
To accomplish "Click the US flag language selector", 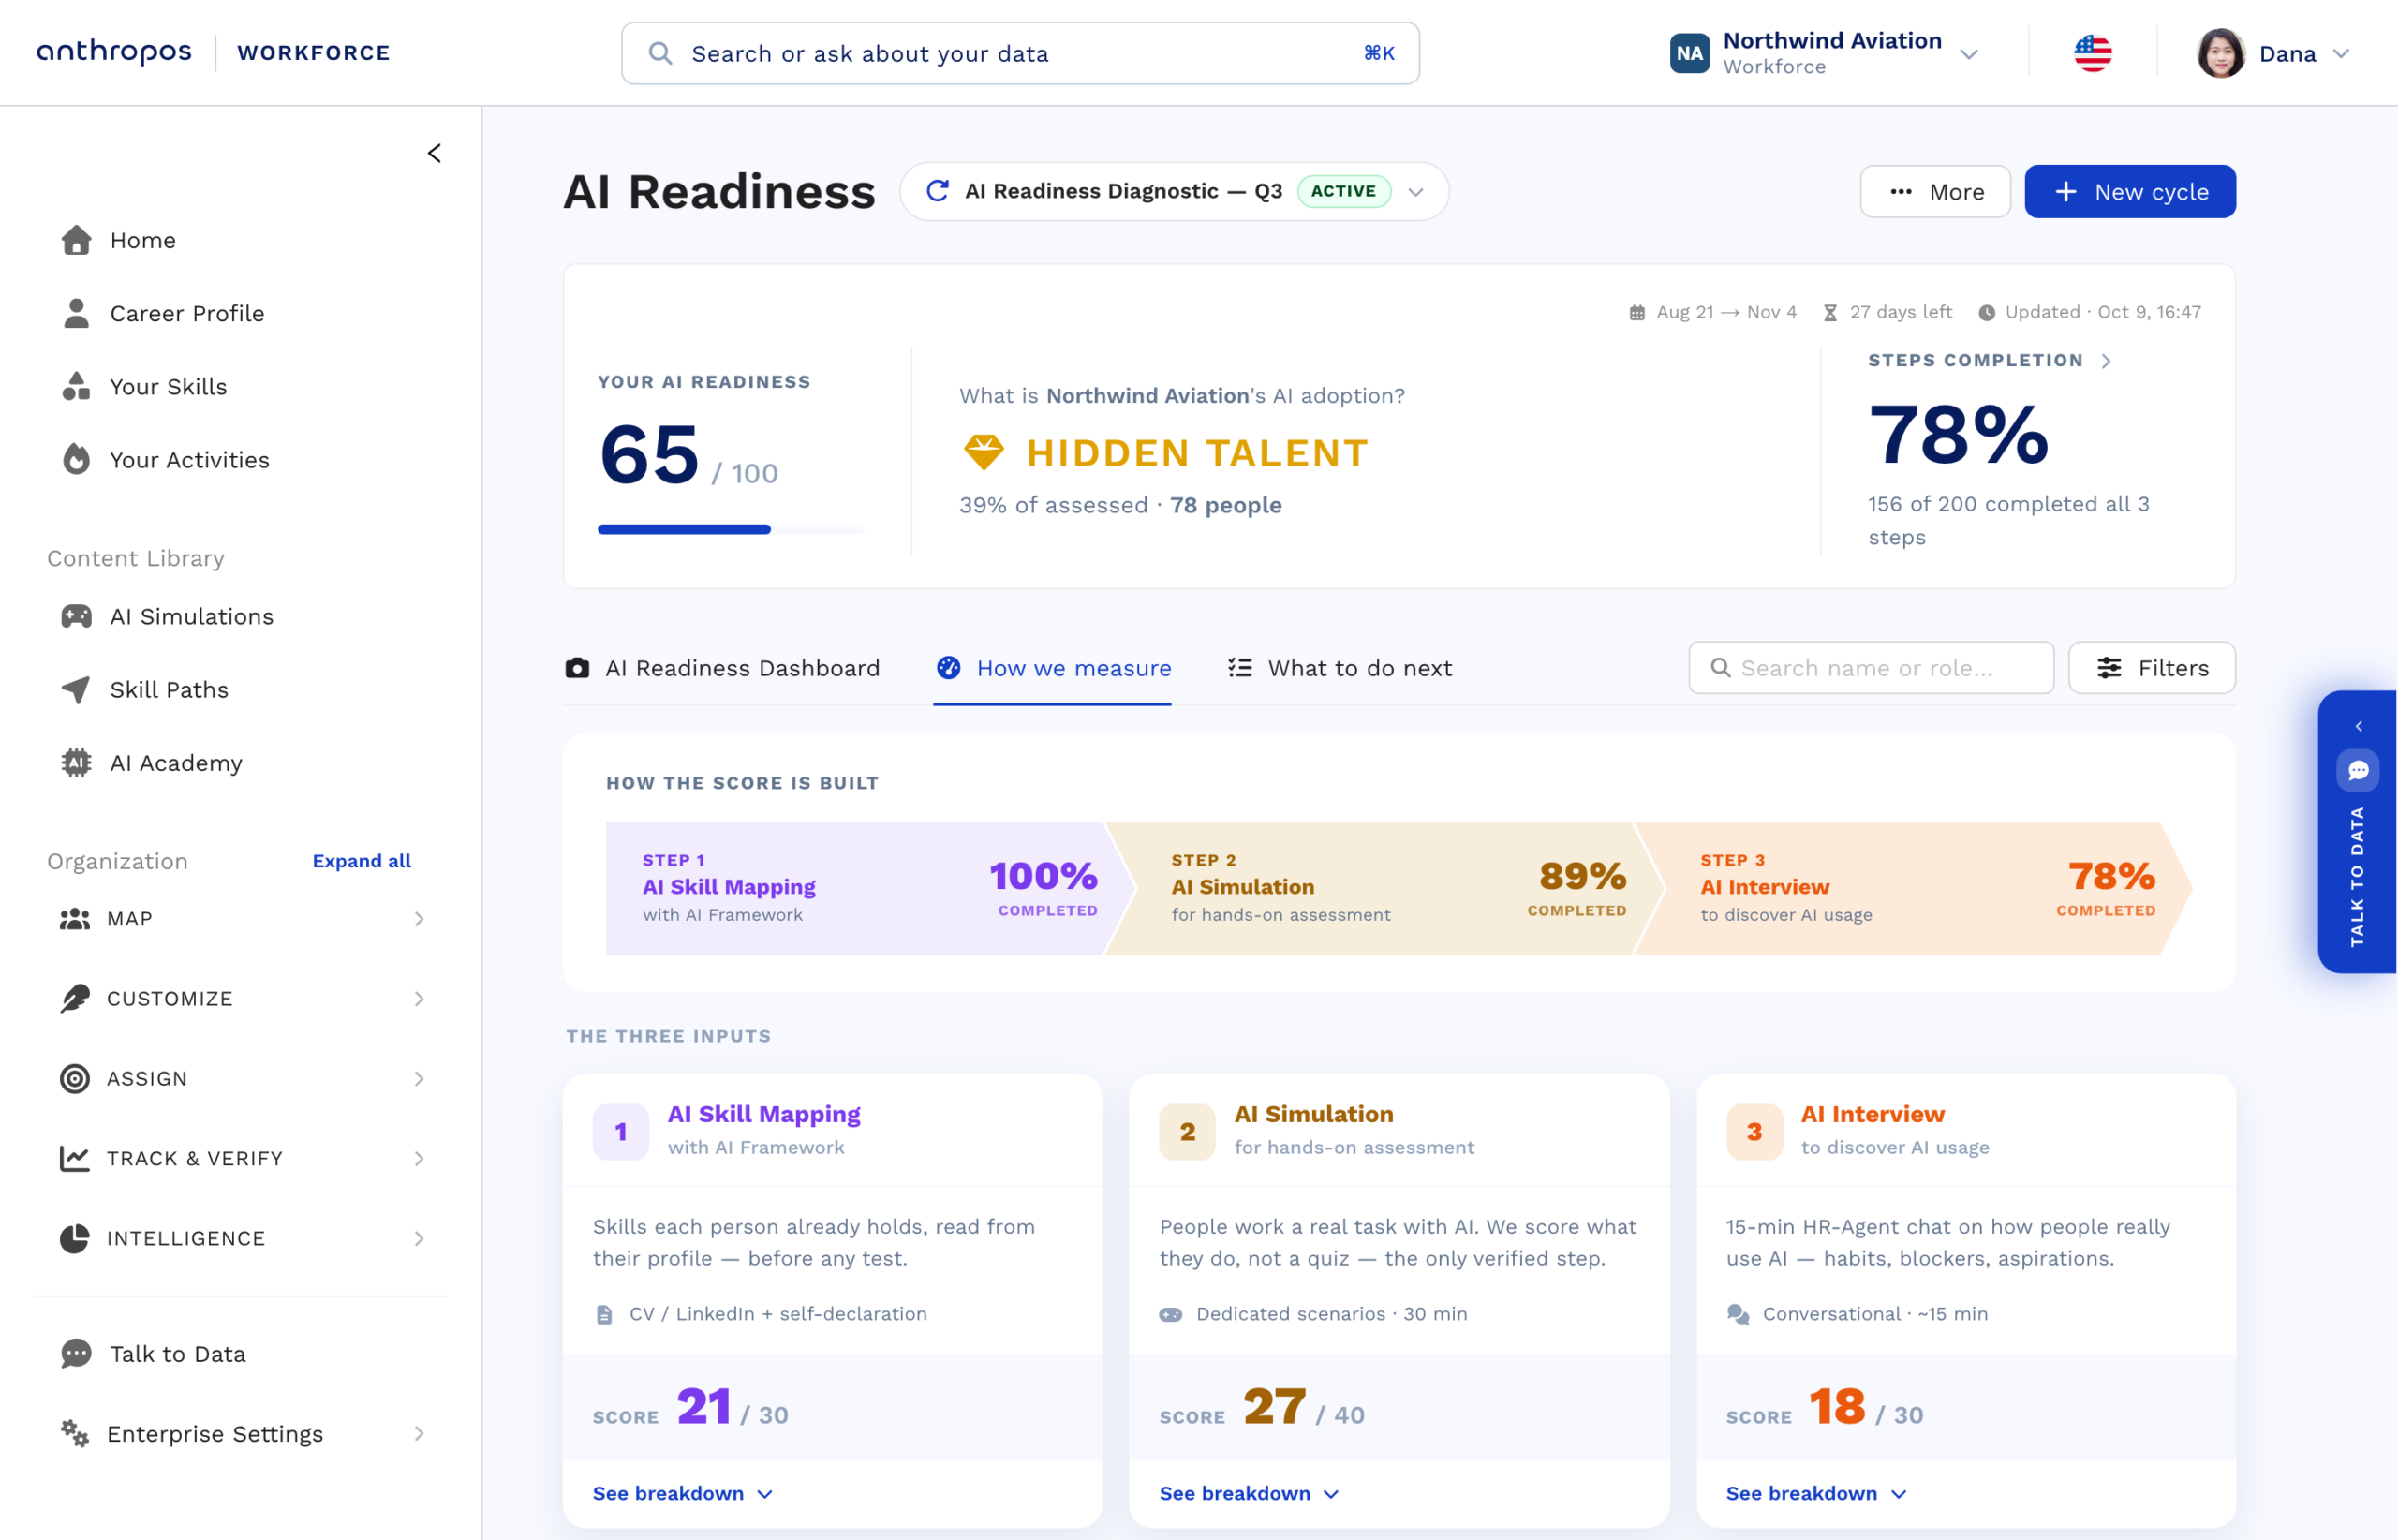I will point(2092,53).
